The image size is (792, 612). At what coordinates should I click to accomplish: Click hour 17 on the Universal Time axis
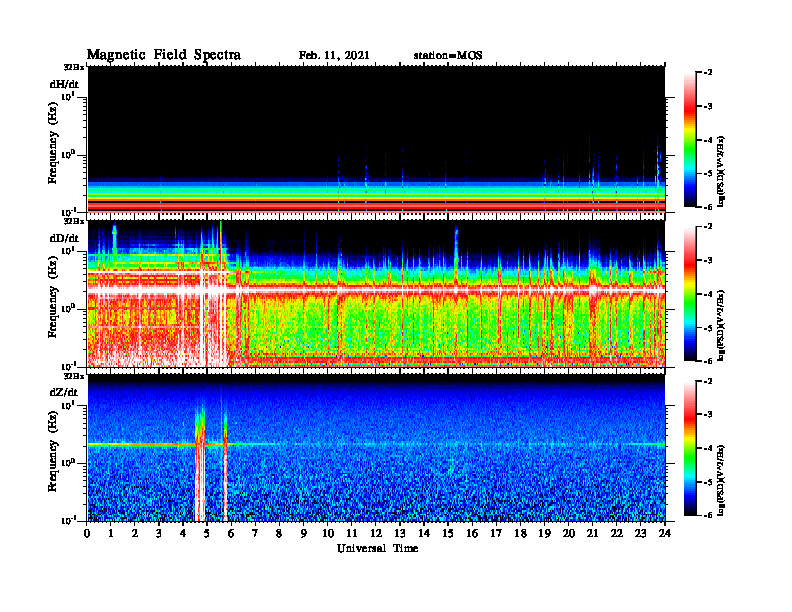[496, 533]
